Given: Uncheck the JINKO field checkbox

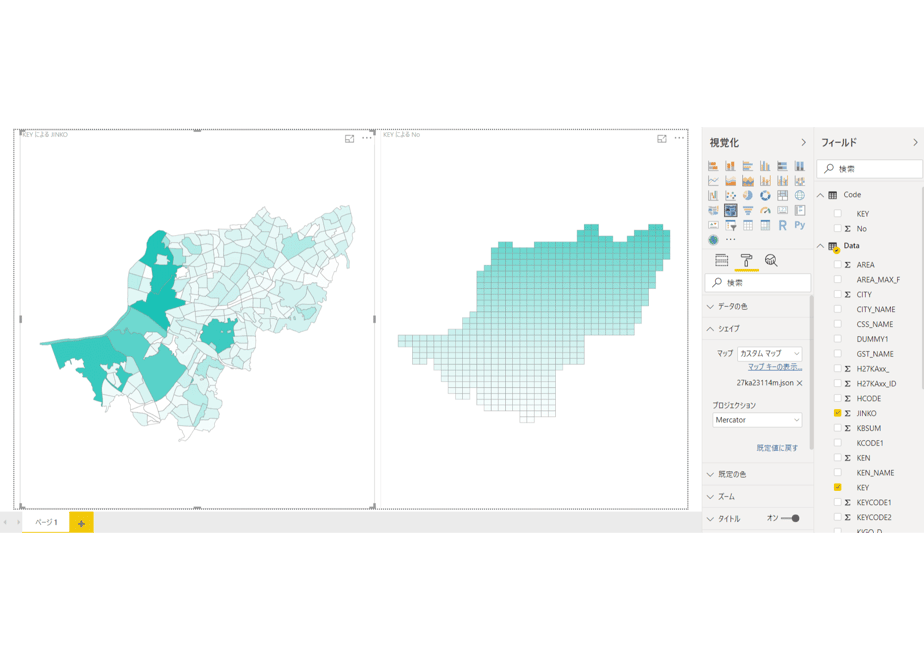Looking at the screenshot, I should pyautogui.click(x=837, y=413).
